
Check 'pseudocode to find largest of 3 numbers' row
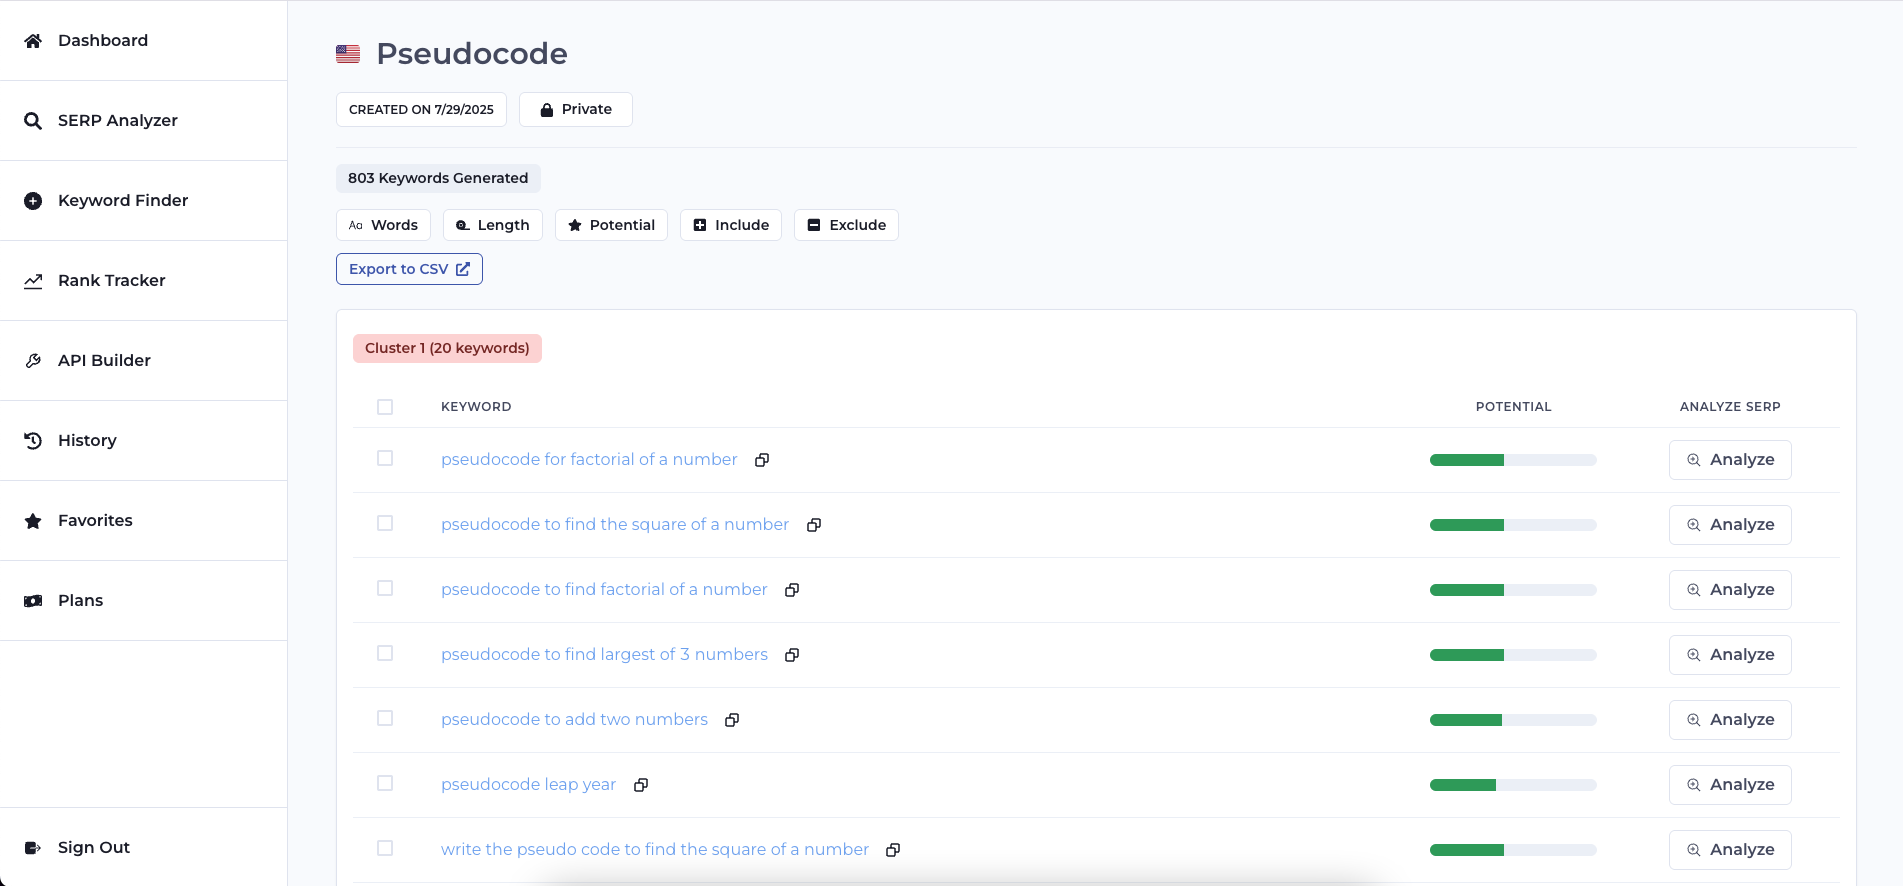(x=385, y=653)
